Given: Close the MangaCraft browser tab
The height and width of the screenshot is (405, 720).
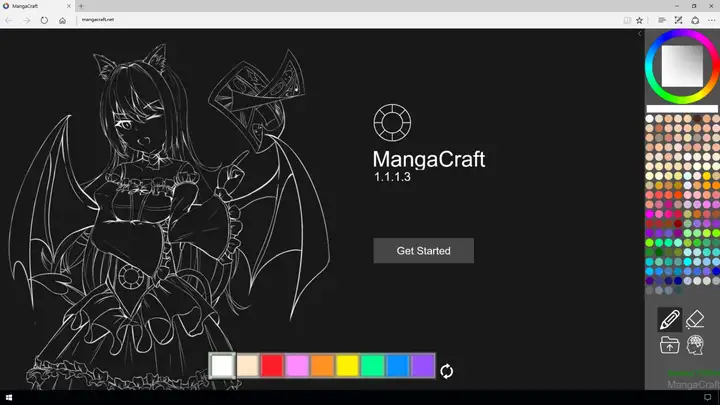Looking at the screenshot, I should pyautogui.click(x=69, y=6).
